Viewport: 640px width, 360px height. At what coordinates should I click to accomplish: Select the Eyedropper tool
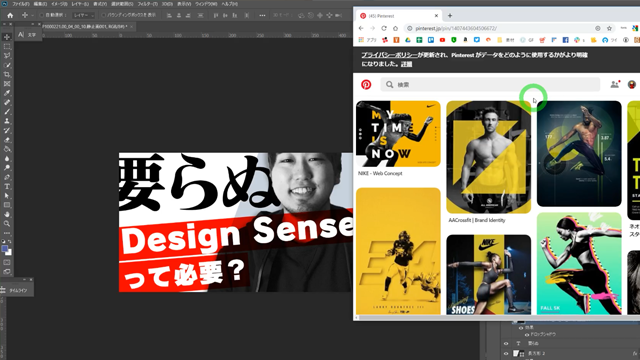pos(7,93)
